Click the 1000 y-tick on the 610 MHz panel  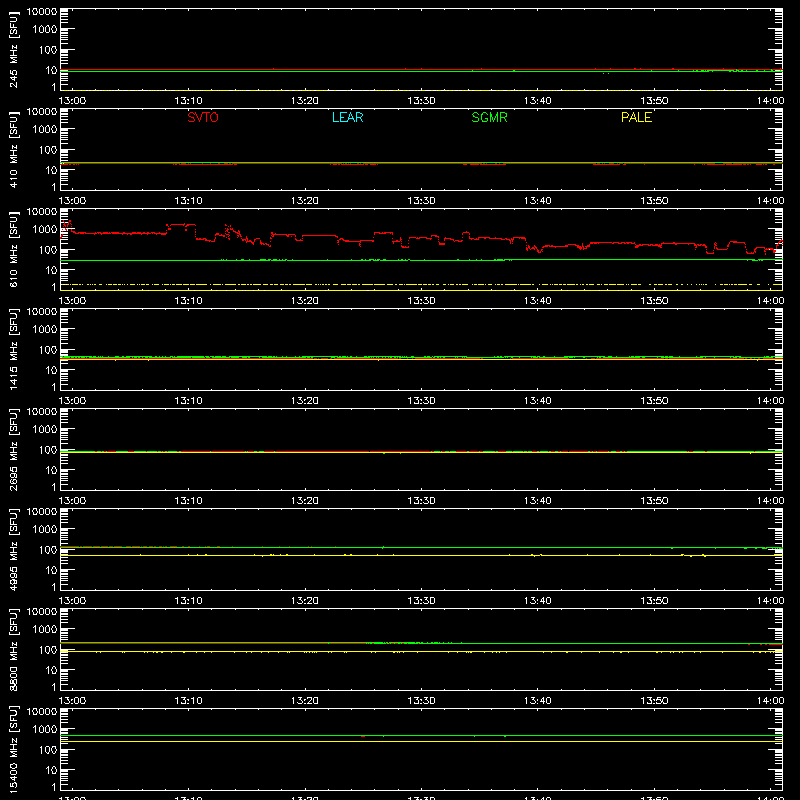[45, 230]
